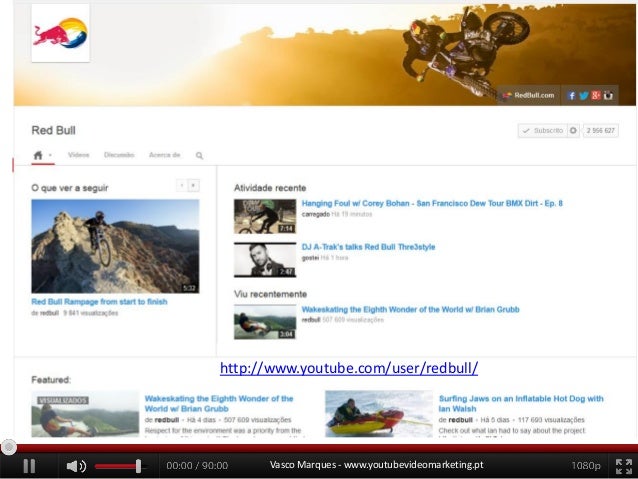Screen dimensions: 638x479
Task: Click Vasco Marques youtubevideomarketing.pt text
Action: click(x=376, y=465)
